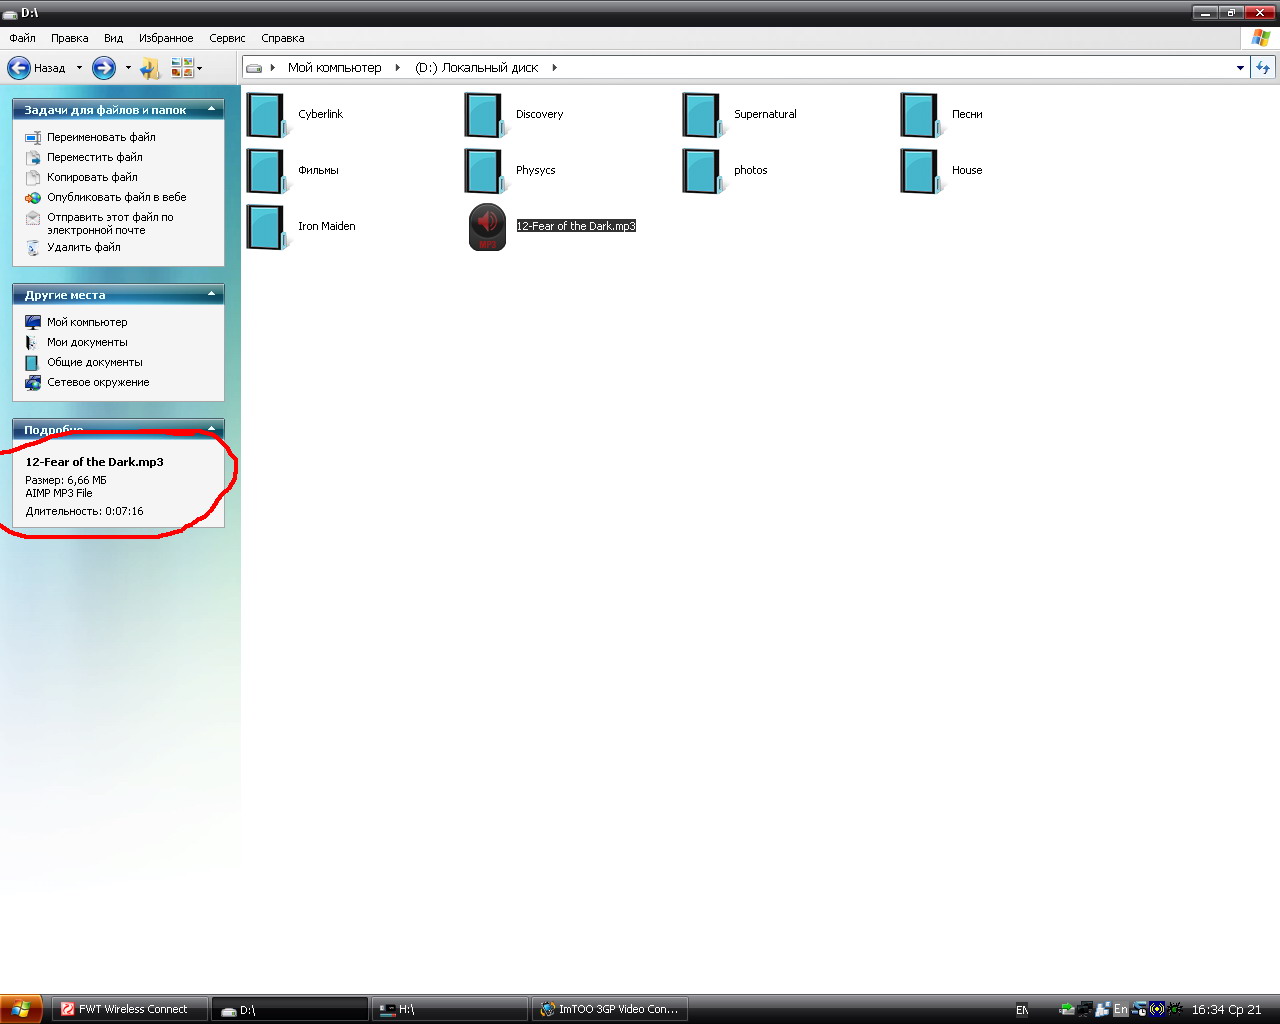The height and width of the screenshot is (1024, 1280).
Task: Open the Supernatural folder icon
Action: click(701, 115)
